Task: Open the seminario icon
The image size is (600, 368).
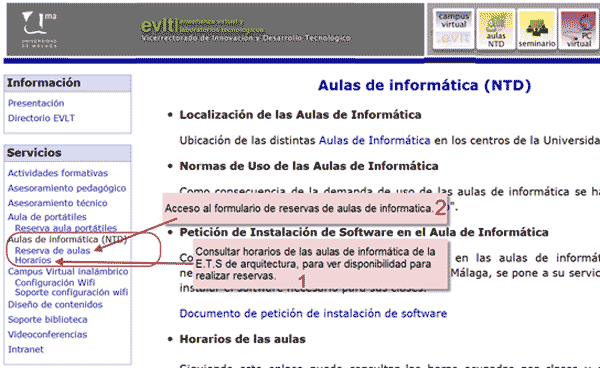Action: pyautogui.click(x=537, y=29)
